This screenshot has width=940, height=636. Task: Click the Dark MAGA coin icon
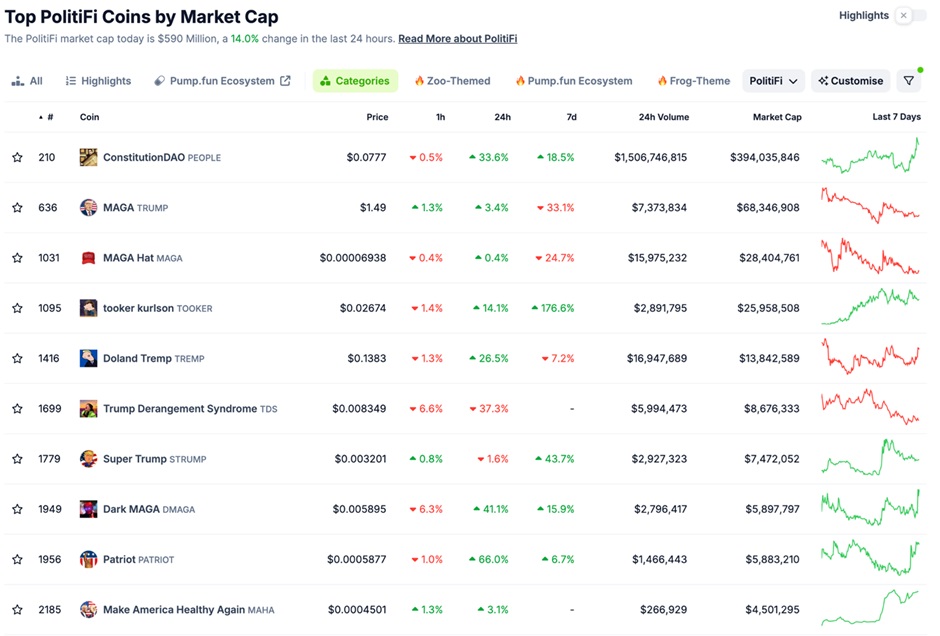pos(88,509)
